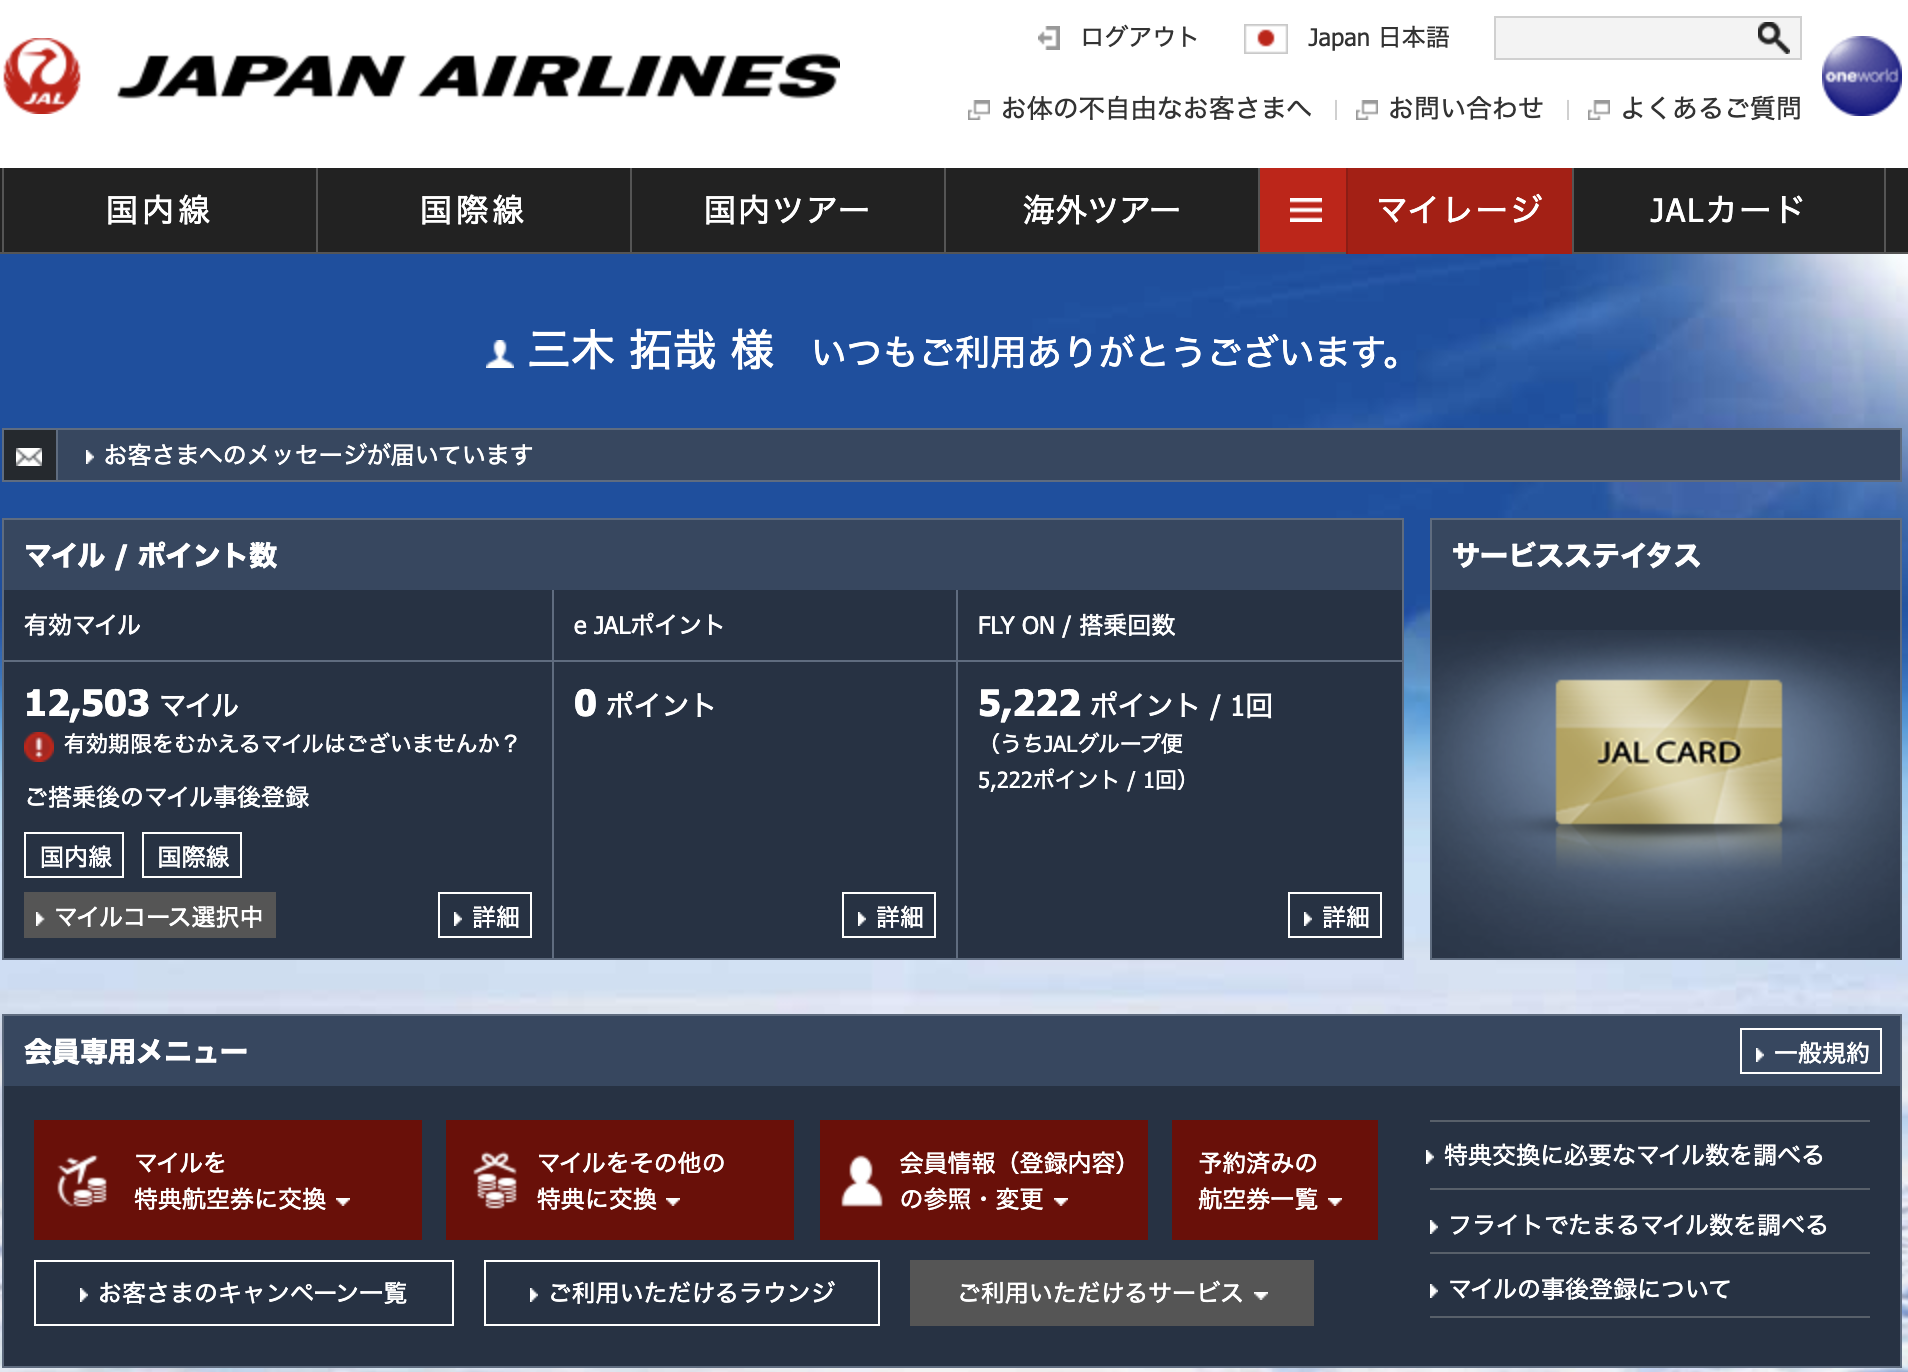Click 有効期限をむかえるマイルはございませんか？ link
The height and width of the screenshot is (1372, 1908).
pos(292,744)
